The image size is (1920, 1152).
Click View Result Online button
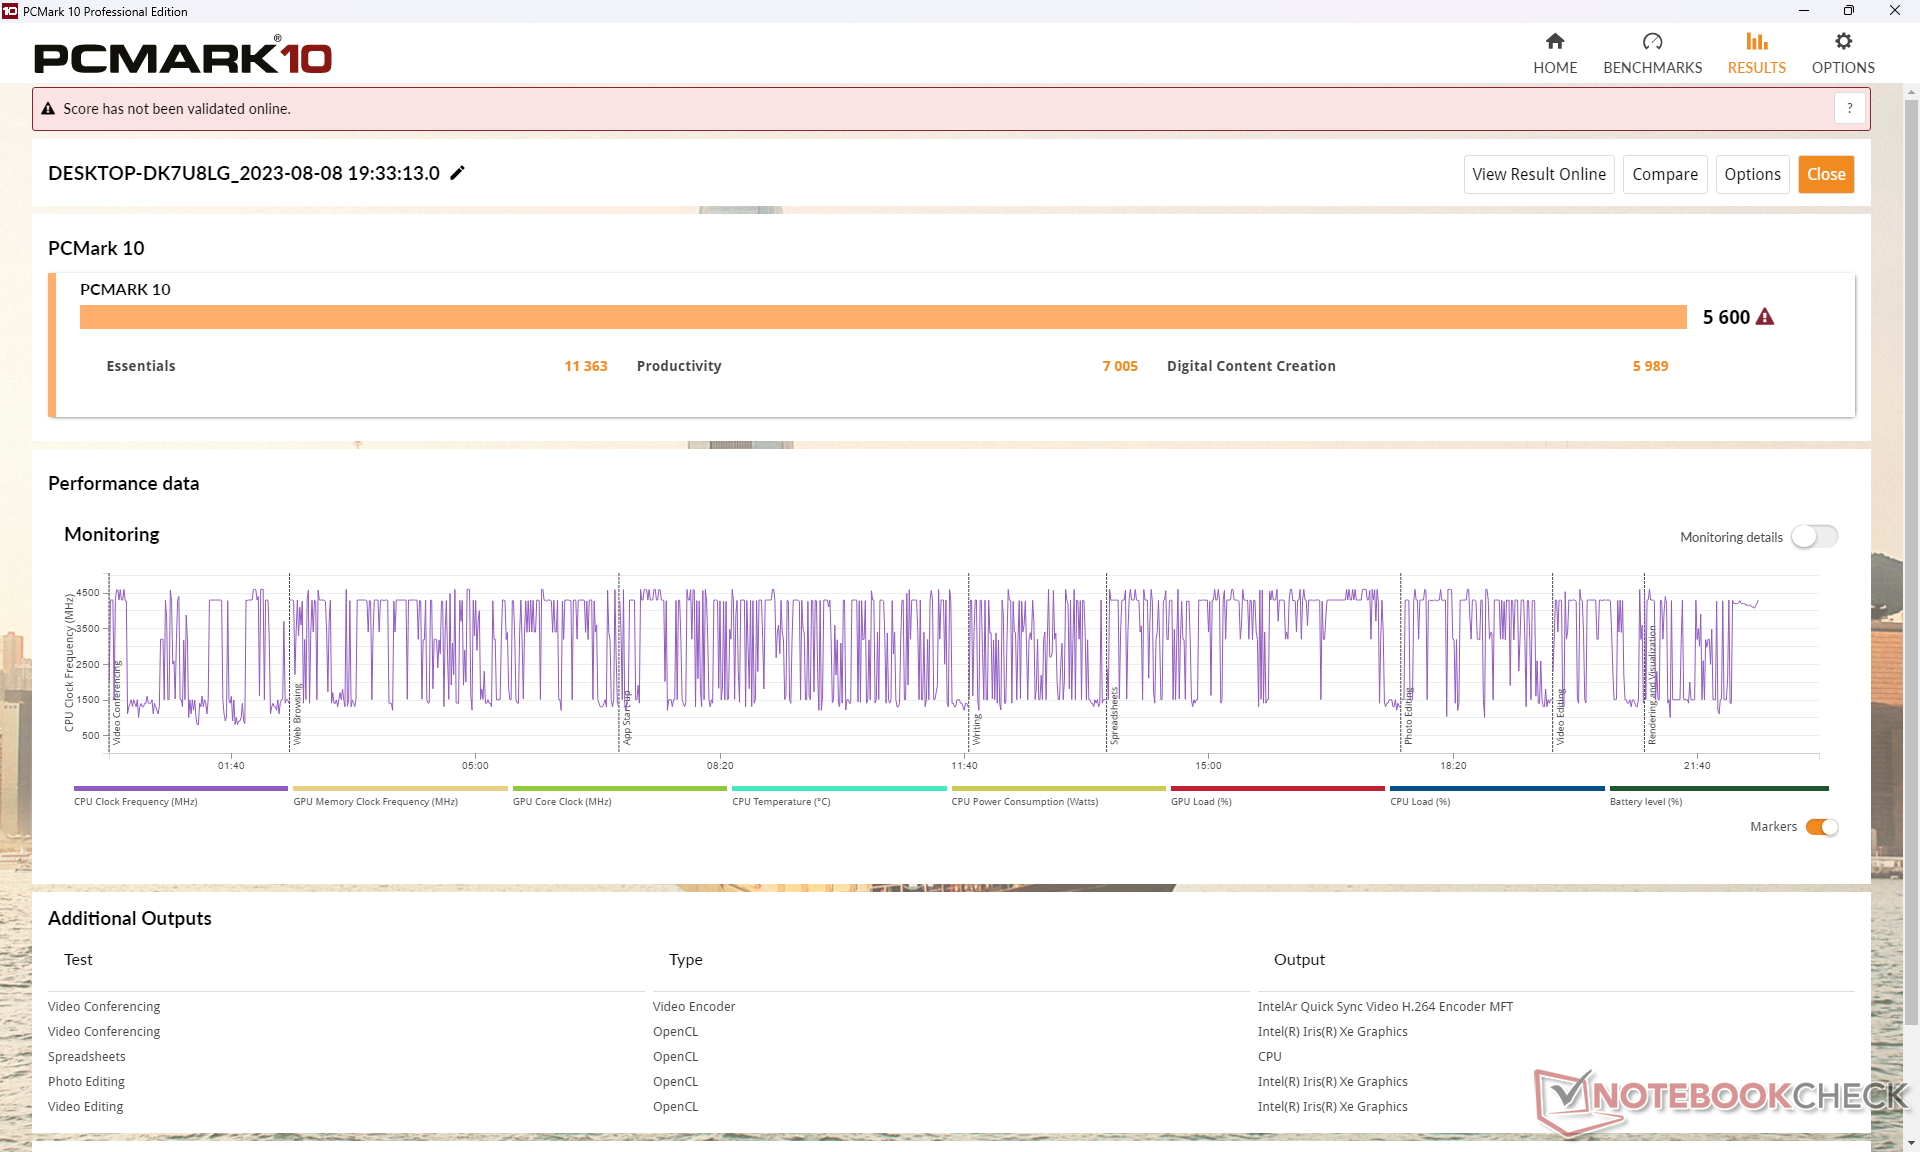point(1538,174)
